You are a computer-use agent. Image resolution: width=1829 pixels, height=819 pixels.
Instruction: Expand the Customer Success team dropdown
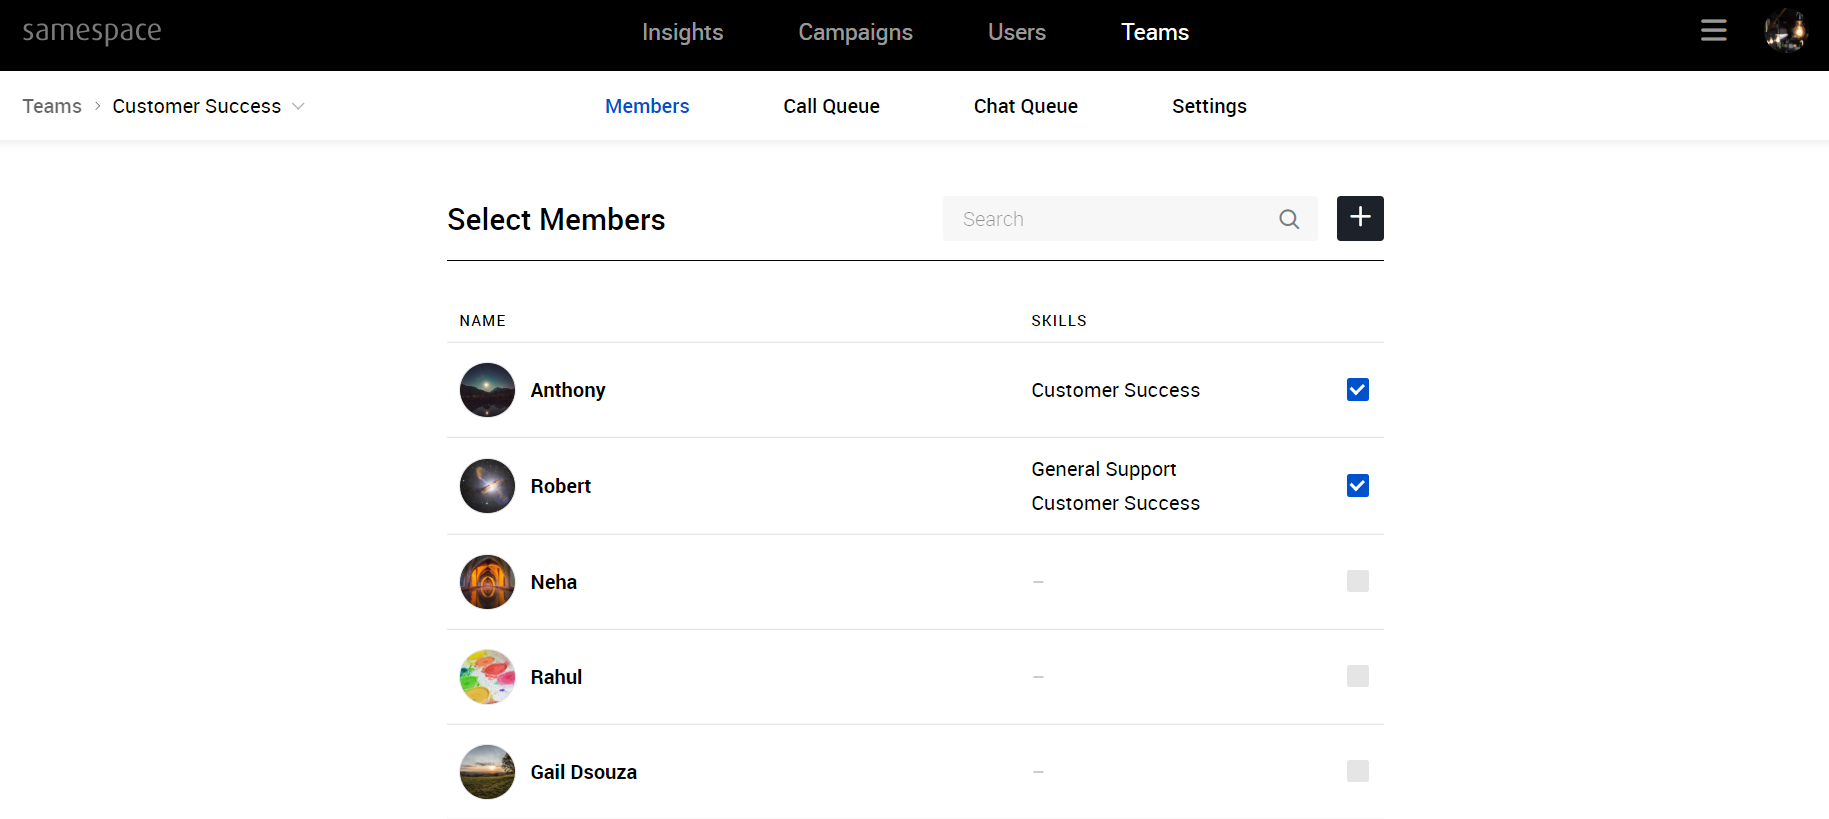point(298,106)
